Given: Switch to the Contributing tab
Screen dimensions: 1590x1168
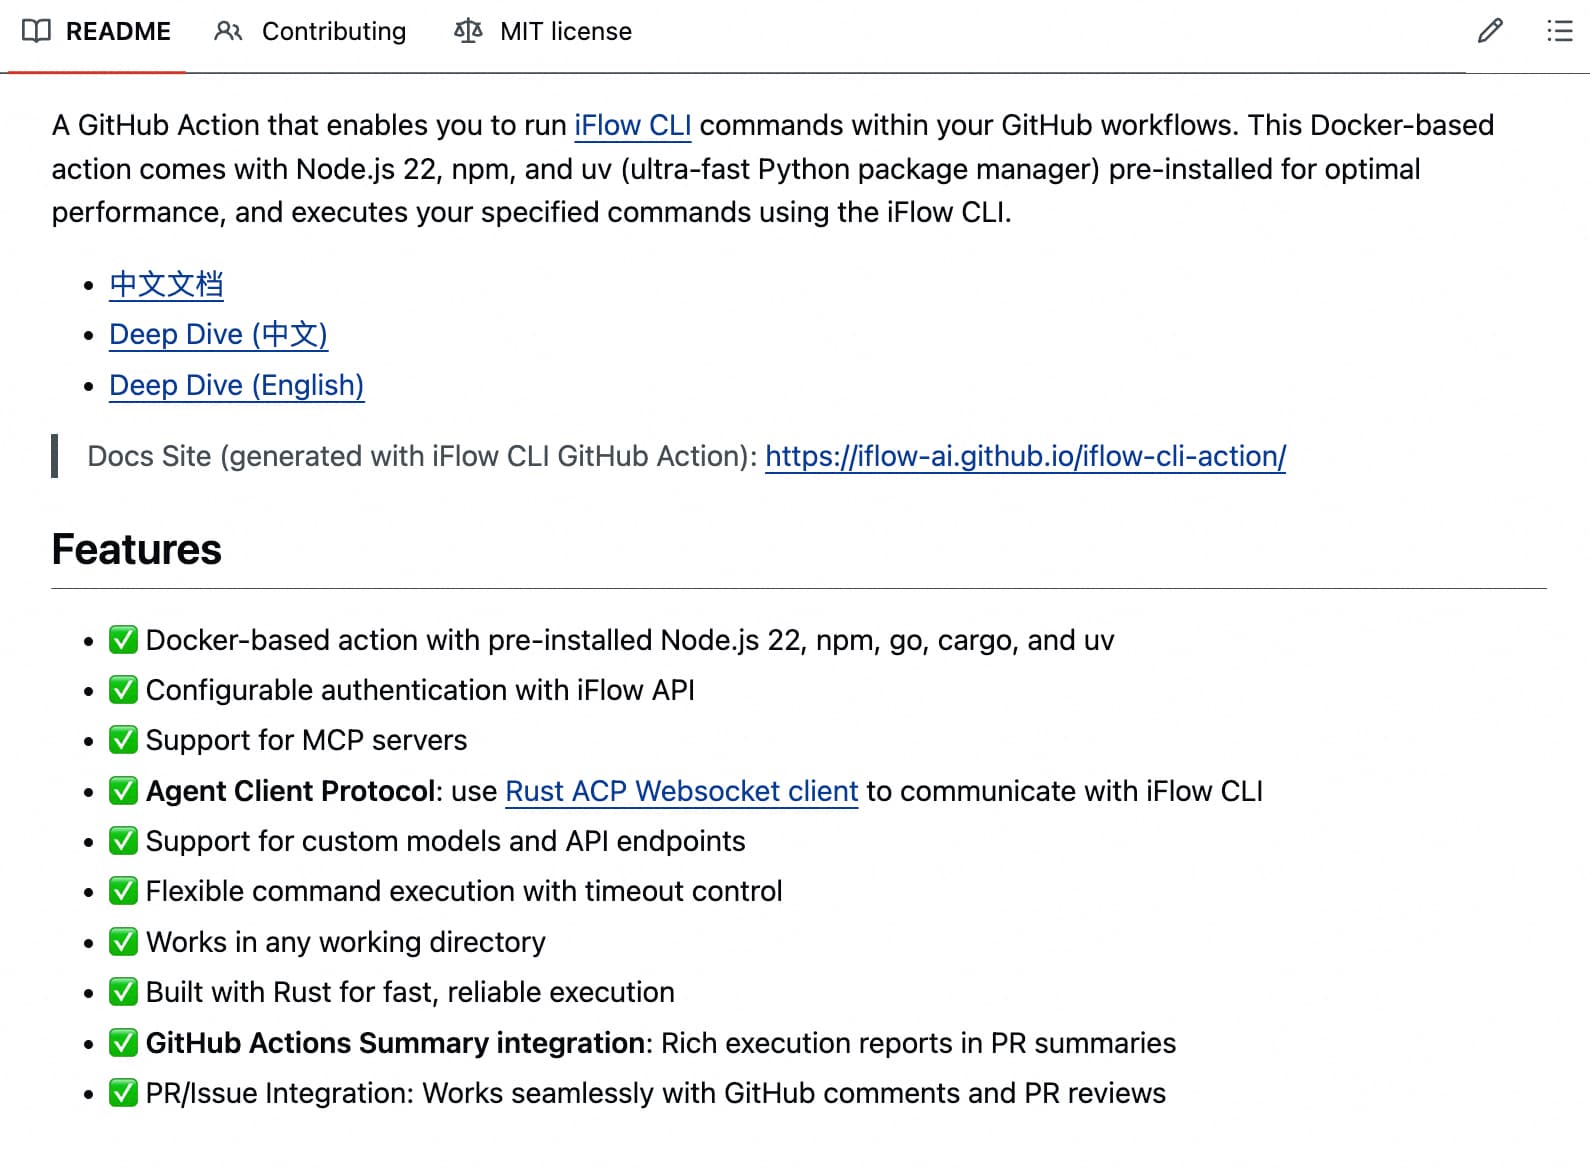Looking at the screenshot, I should point(333,31).
